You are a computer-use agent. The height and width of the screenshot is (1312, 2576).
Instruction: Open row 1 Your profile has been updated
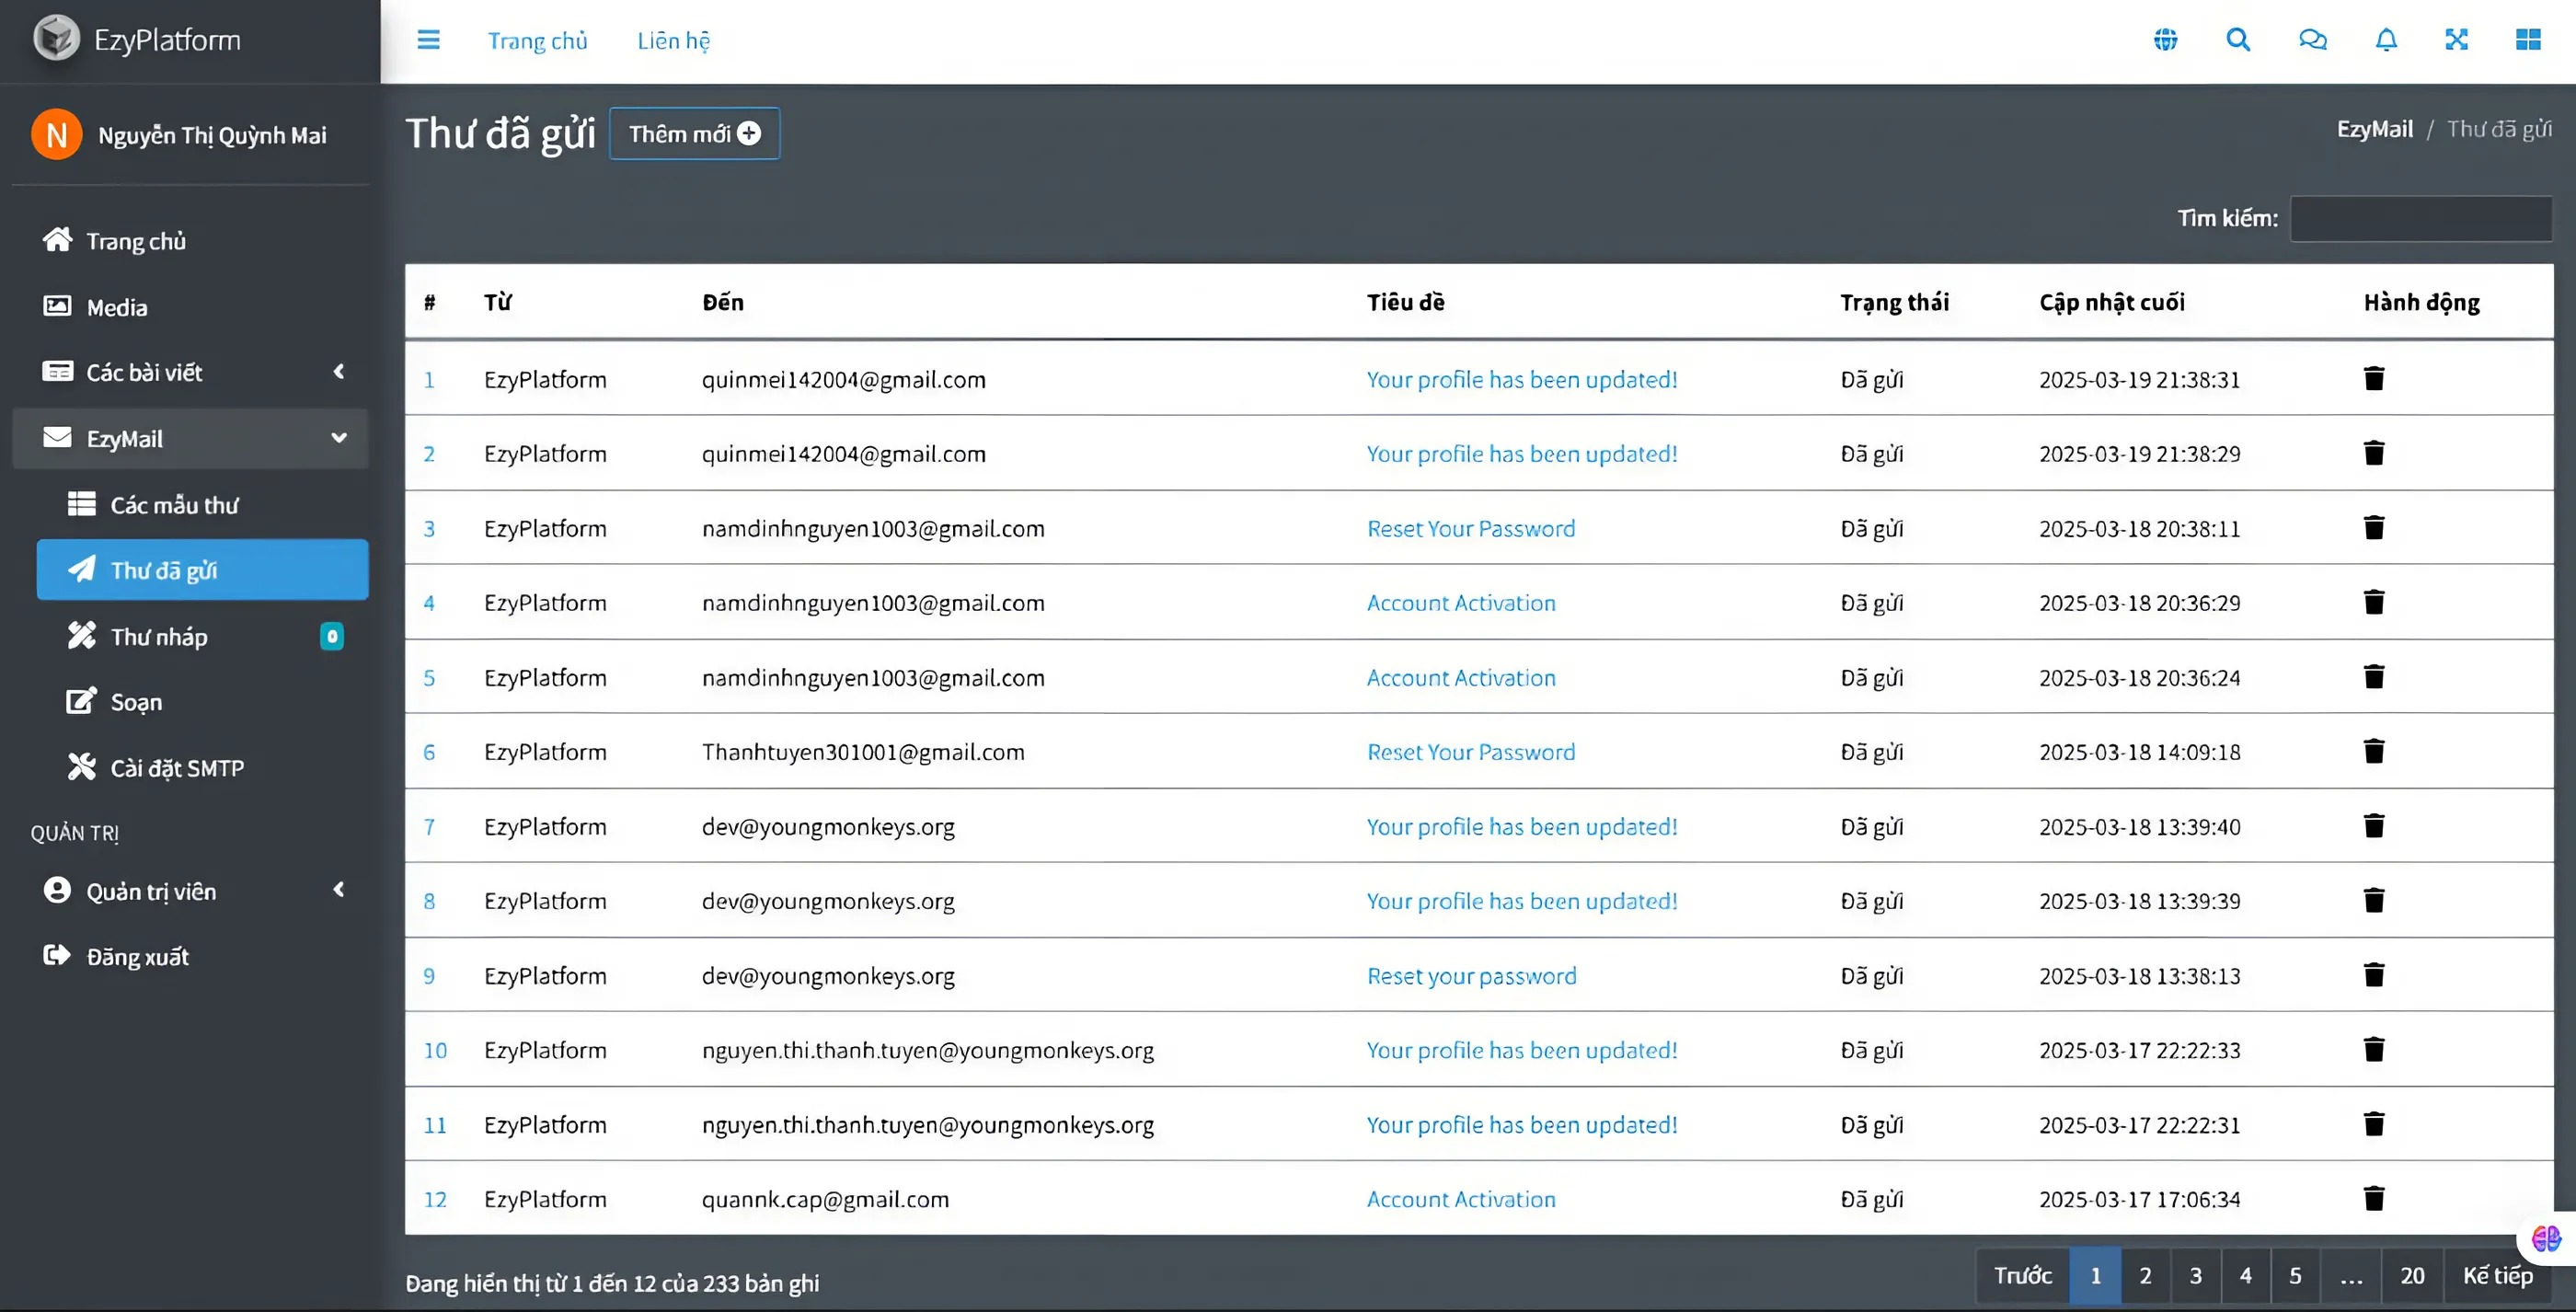1522,379
